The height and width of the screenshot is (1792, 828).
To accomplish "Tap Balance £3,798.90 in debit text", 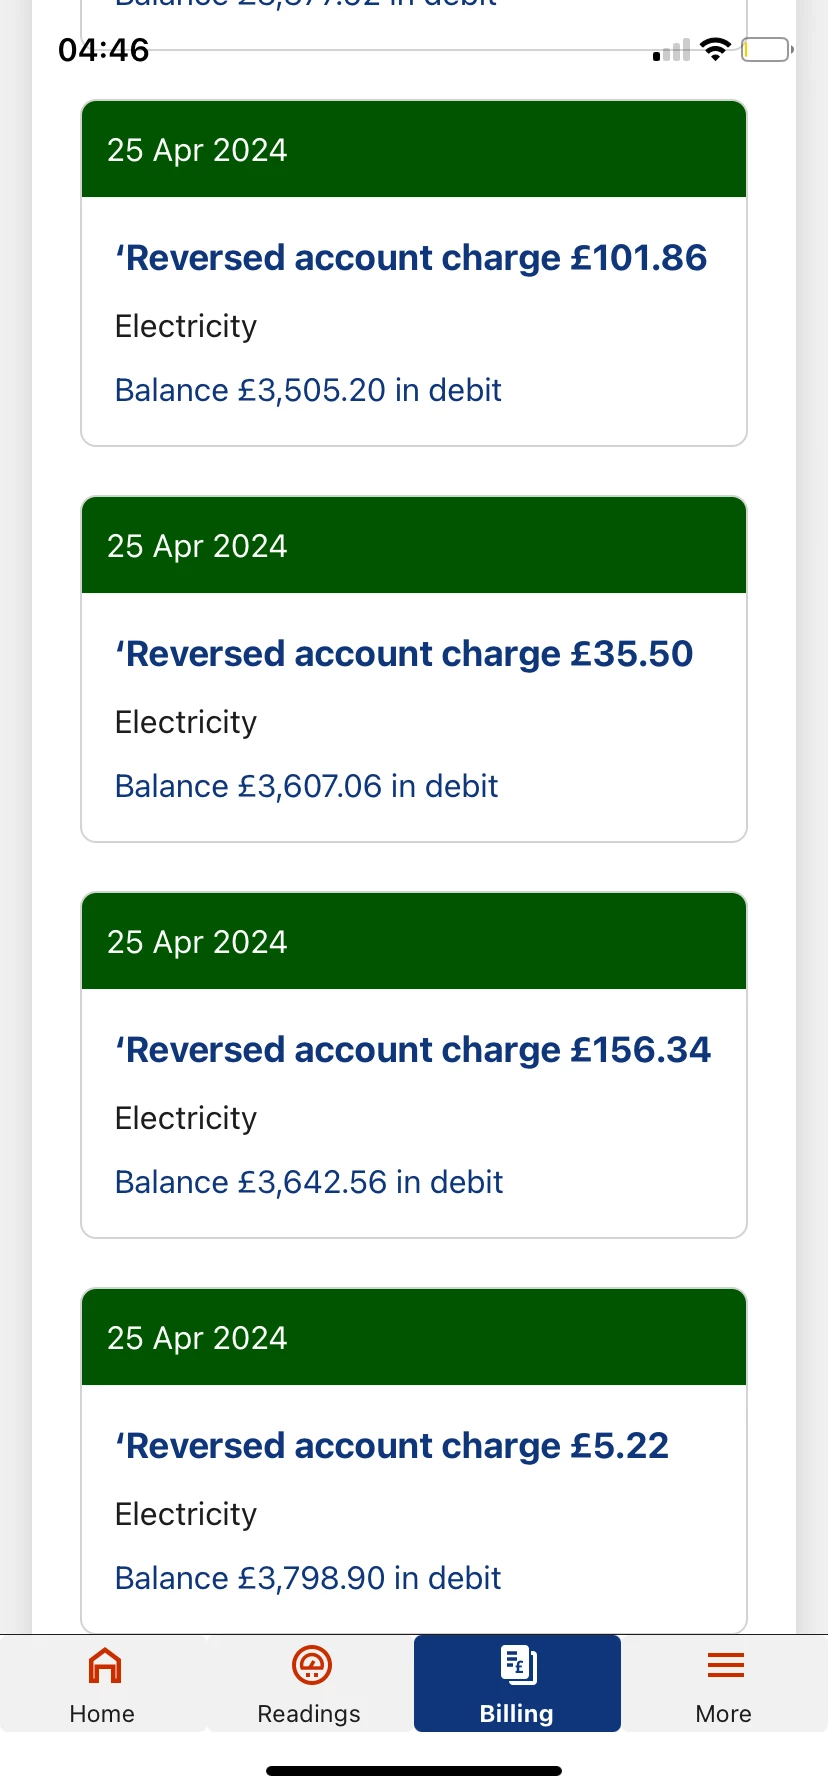I will (x=308, y=1578).
